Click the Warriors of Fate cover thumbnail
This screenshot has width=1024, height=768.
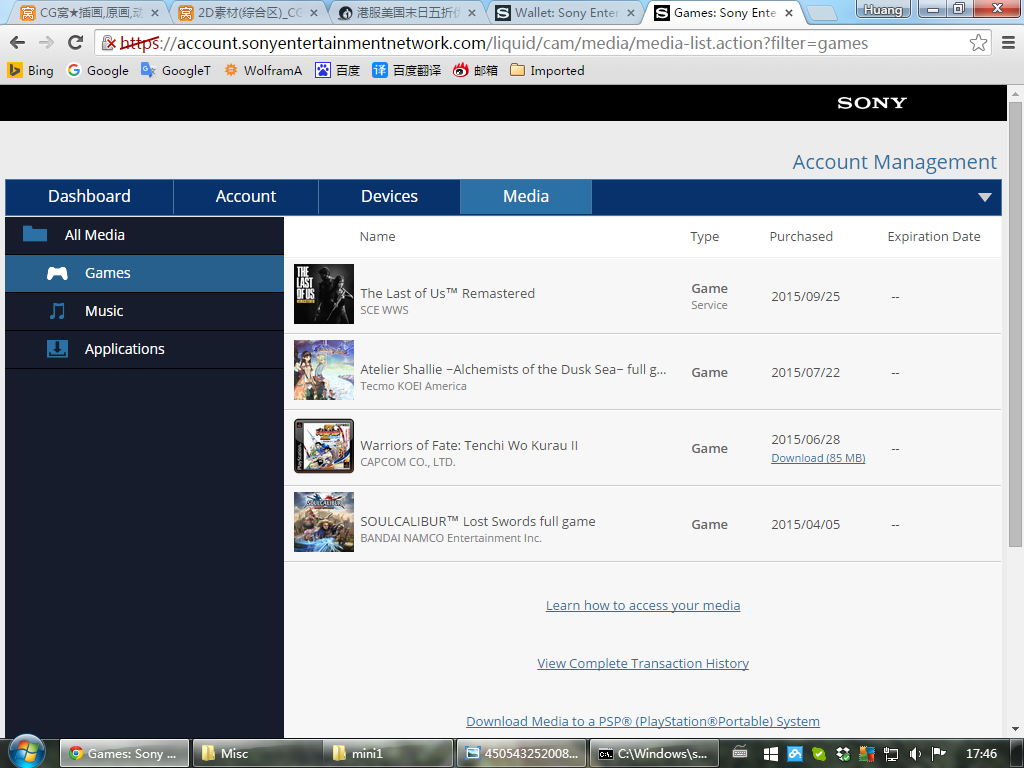[324, 446]
